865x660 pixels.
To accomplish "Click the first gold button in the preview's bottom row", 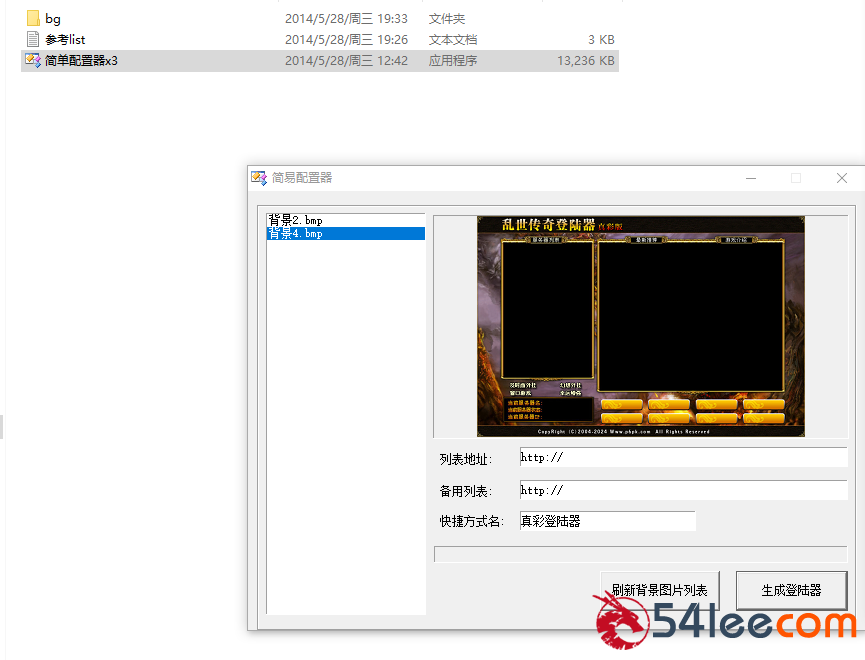I will pos(619,418).
